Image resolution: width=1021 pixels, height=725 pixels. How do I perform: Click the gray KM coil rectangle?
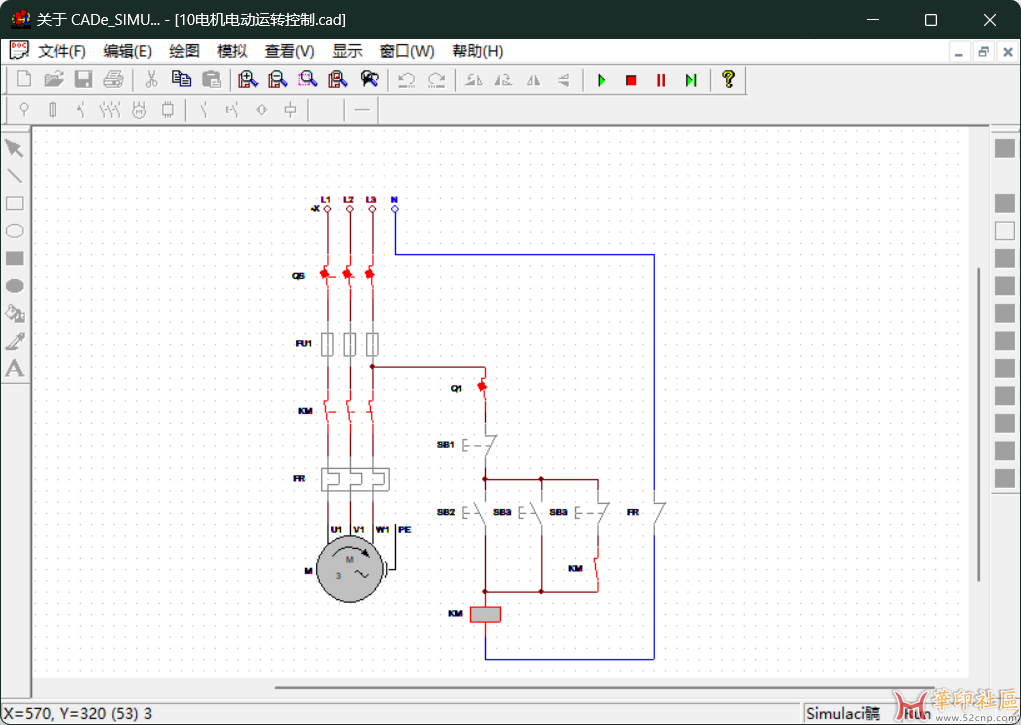(x=485, y=614)
